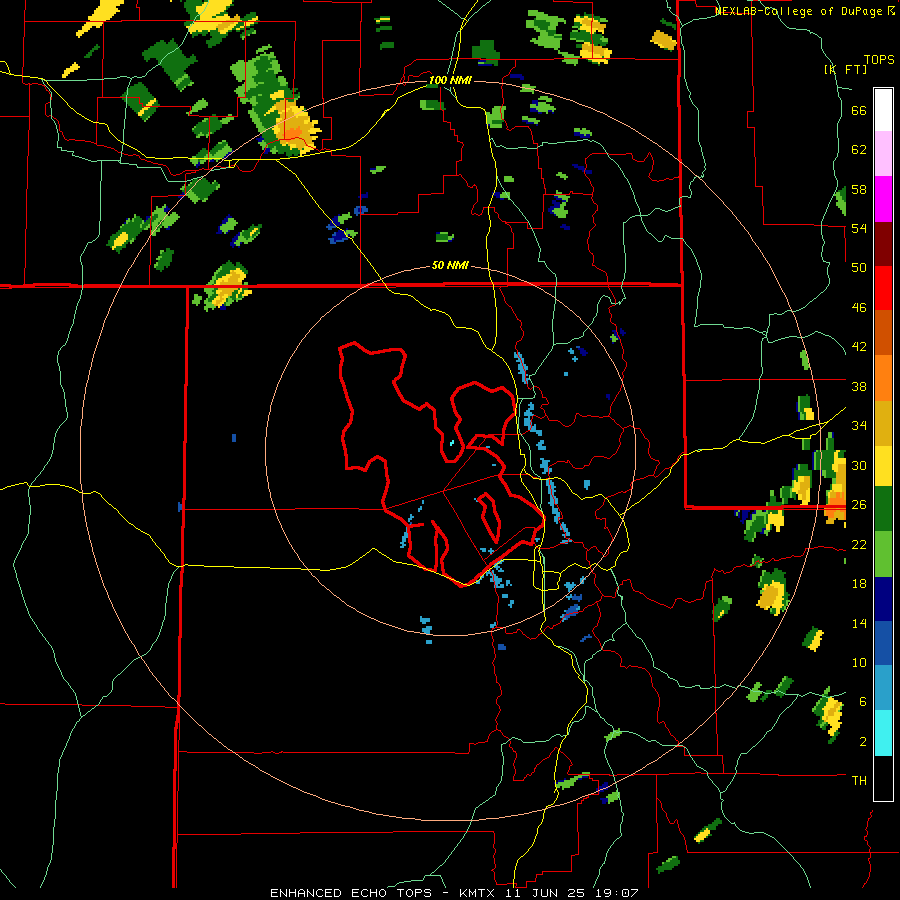Click the 'TH' legend label
This screenshot has width=900, height=900.
[x=859, y=781]
